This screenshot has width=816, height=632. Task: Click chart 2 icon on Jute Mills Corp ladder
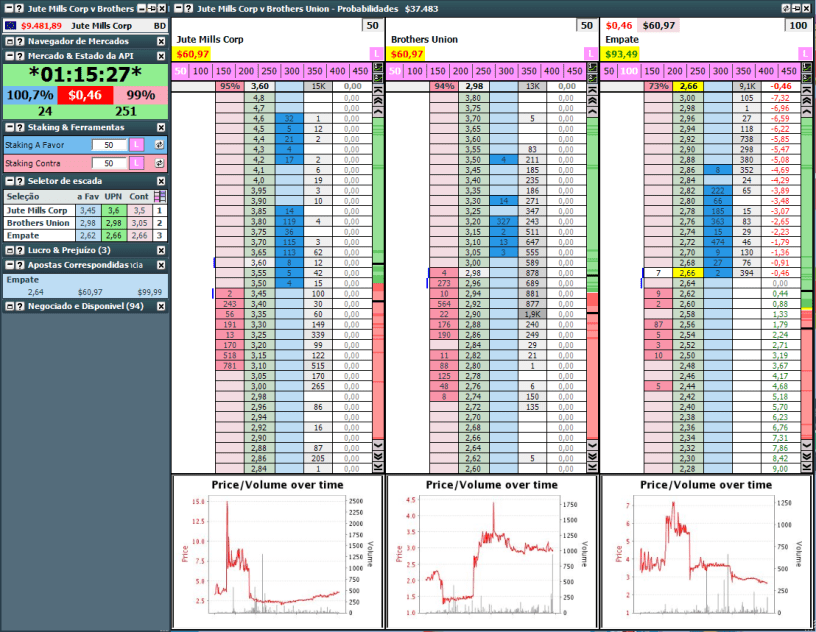tap(378, 77)
